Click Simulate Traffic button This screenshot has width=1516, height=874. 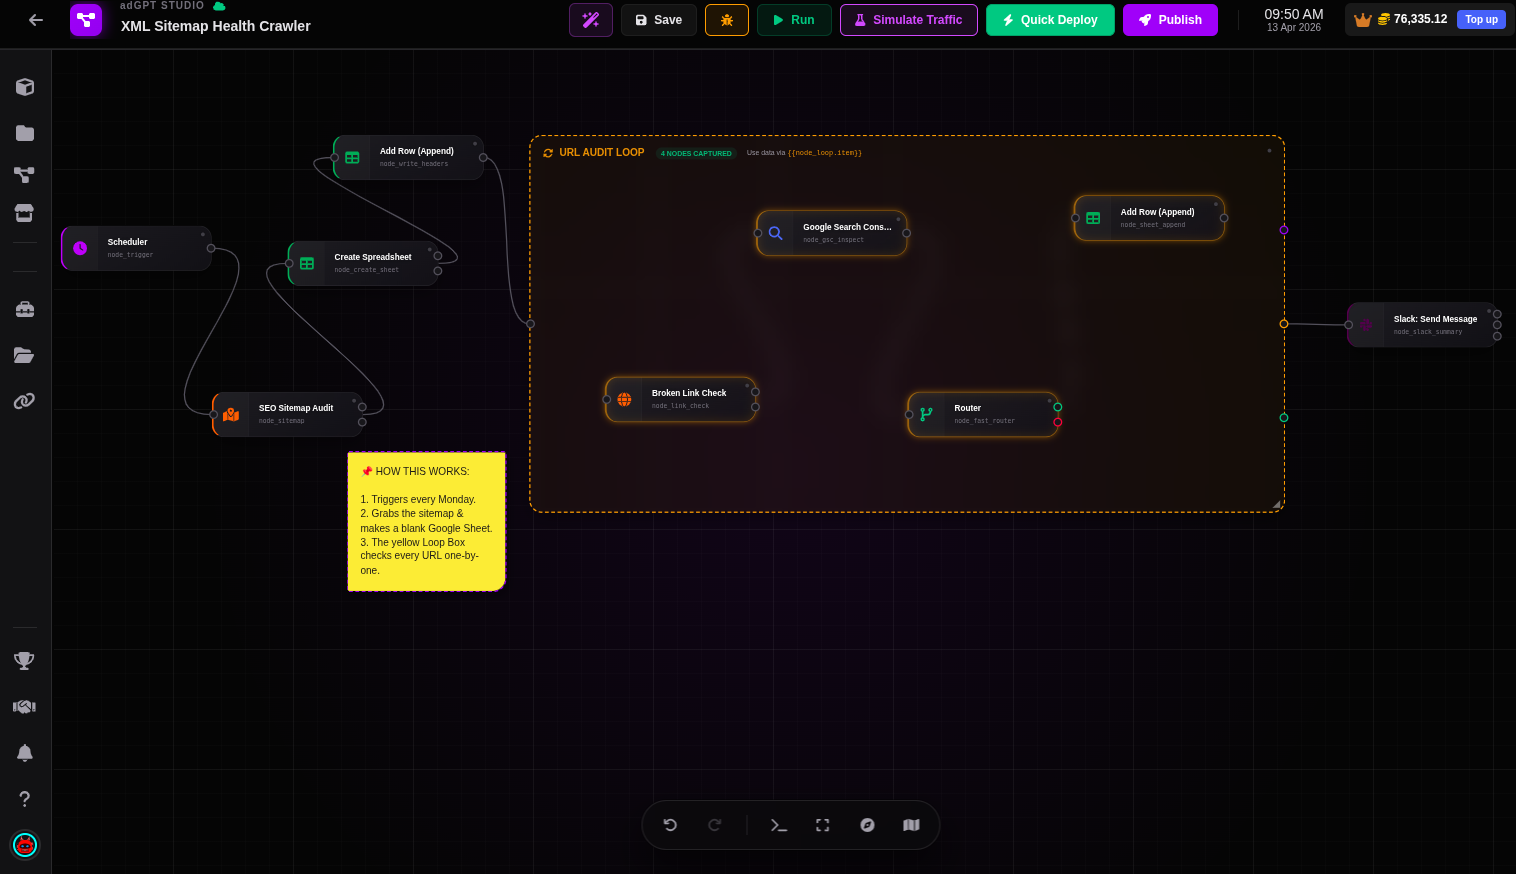908,20
